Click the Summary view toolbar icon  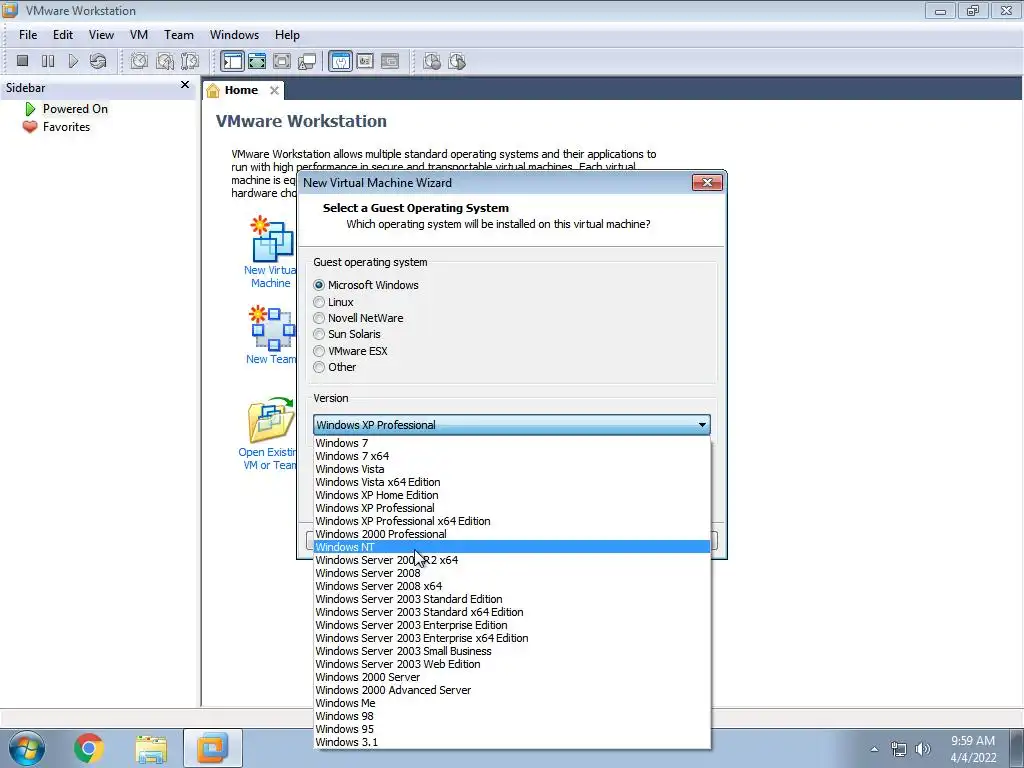pos(340,61)
